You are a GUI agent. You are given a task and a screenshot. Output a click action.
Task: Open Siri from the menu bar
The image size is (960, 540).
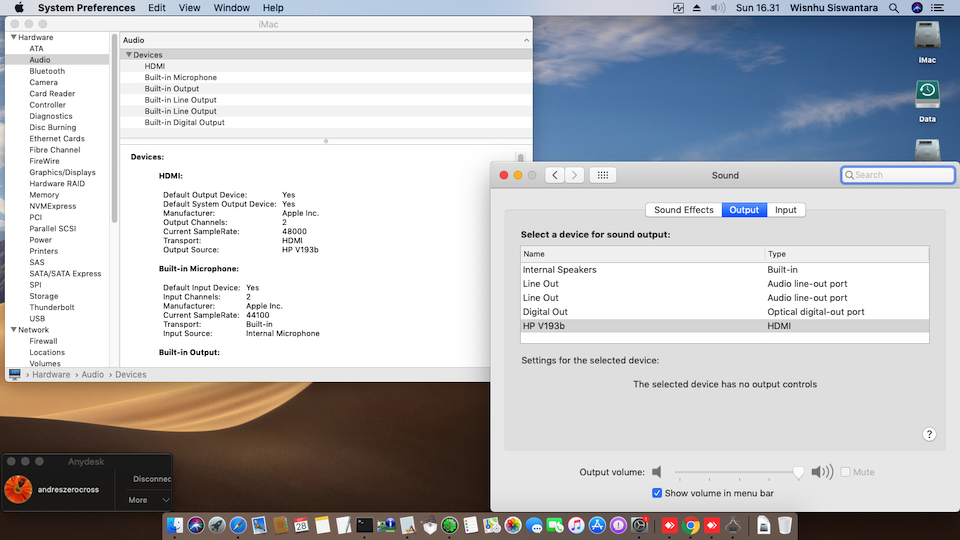click(x=918, y=8)
